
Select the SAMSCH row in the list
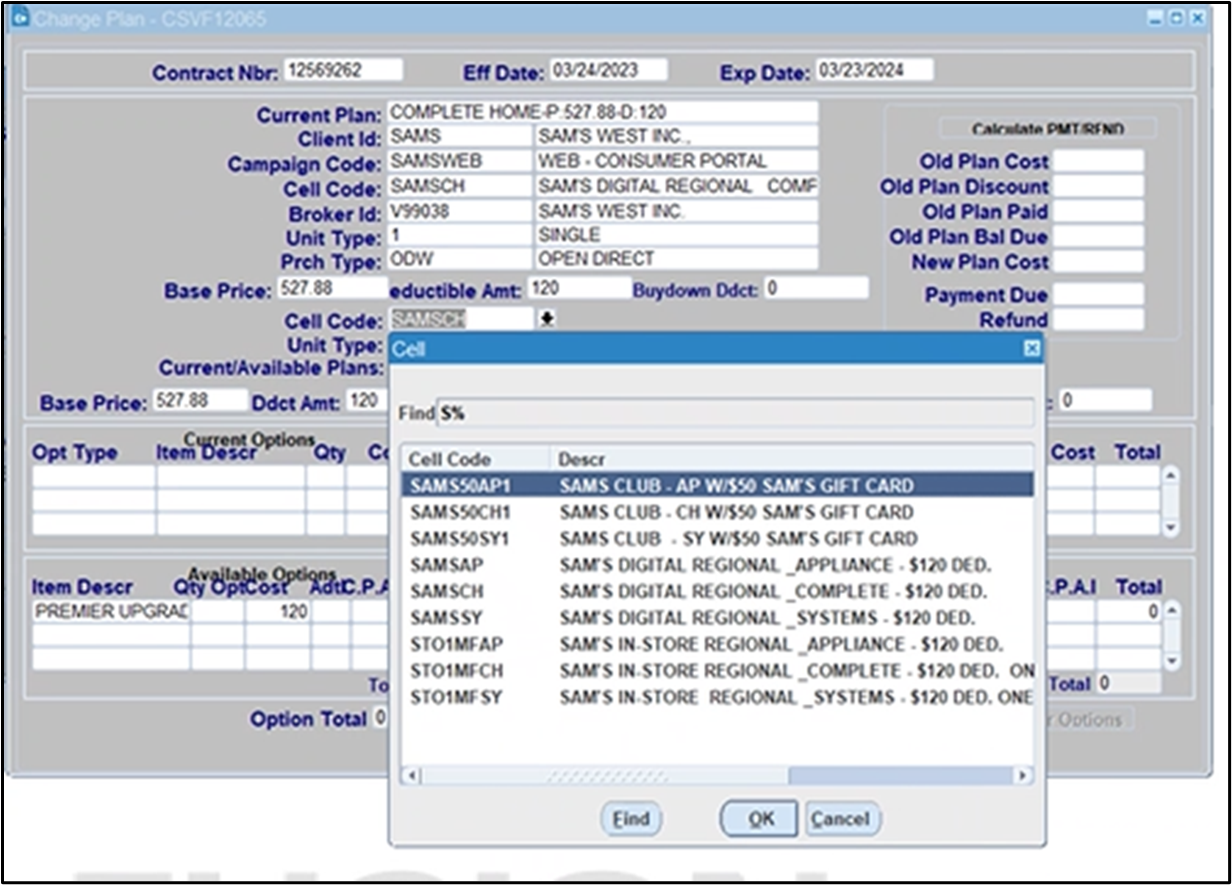tap(716, 591)
